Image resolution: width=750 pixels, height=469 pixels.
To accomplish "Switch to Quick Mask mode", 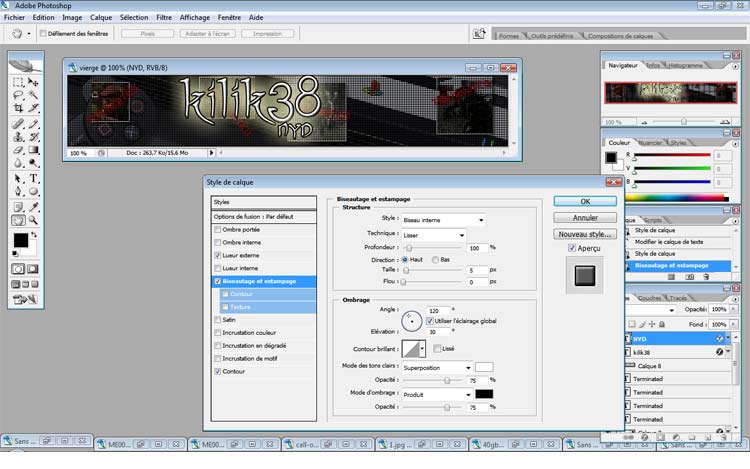I will point(33,269).
